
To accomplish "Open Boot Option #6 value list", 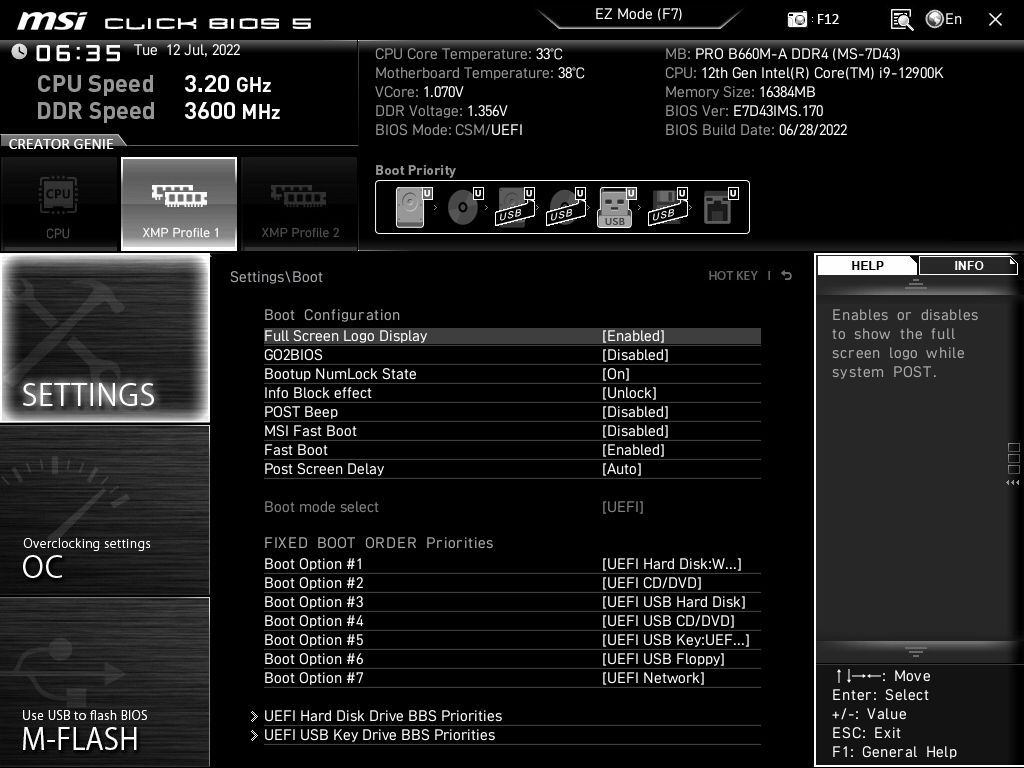I will tap(663, 658).
